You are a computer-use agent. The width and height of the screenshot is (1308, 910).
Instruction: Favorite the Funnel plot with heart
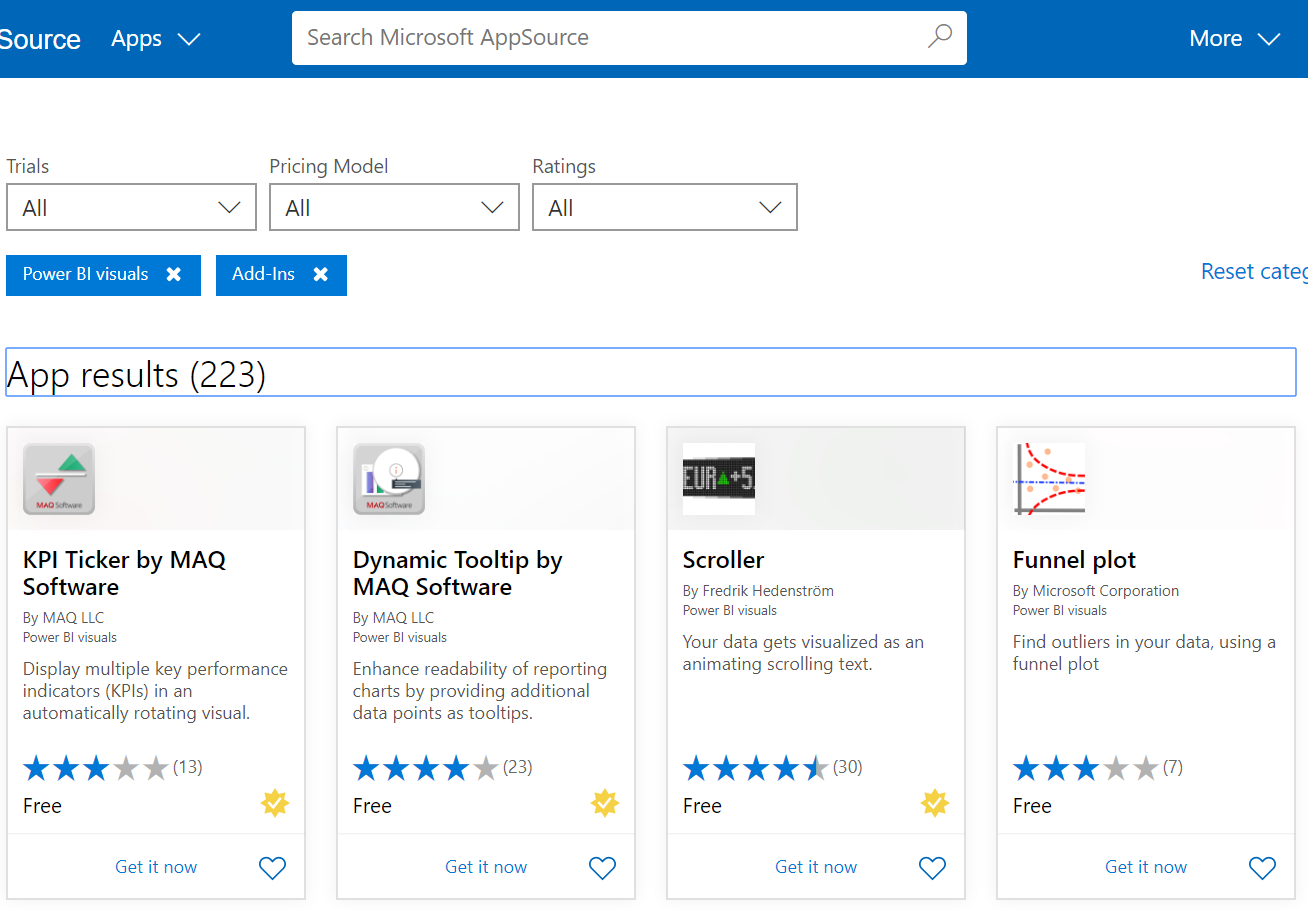1262,868
